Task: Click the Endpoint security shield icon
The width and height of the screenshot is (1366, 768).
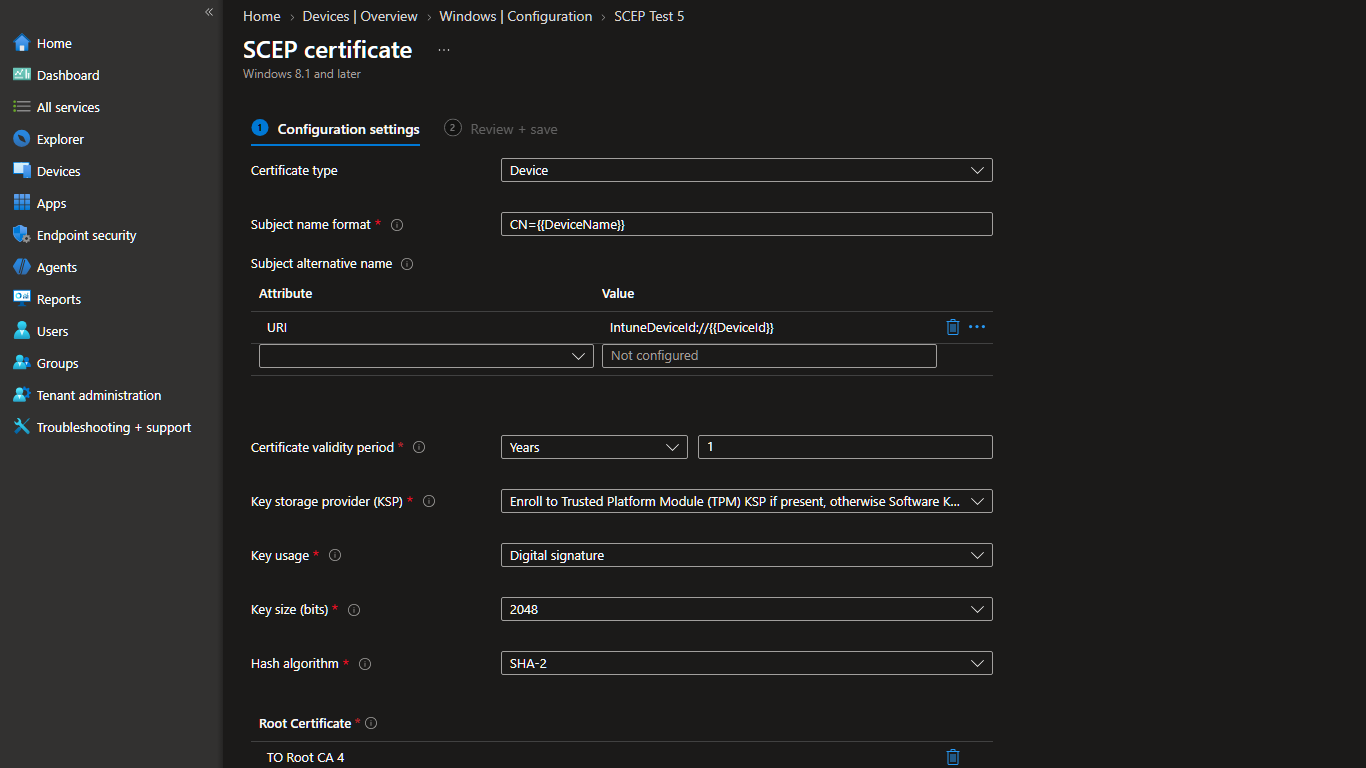Action: 22,235
